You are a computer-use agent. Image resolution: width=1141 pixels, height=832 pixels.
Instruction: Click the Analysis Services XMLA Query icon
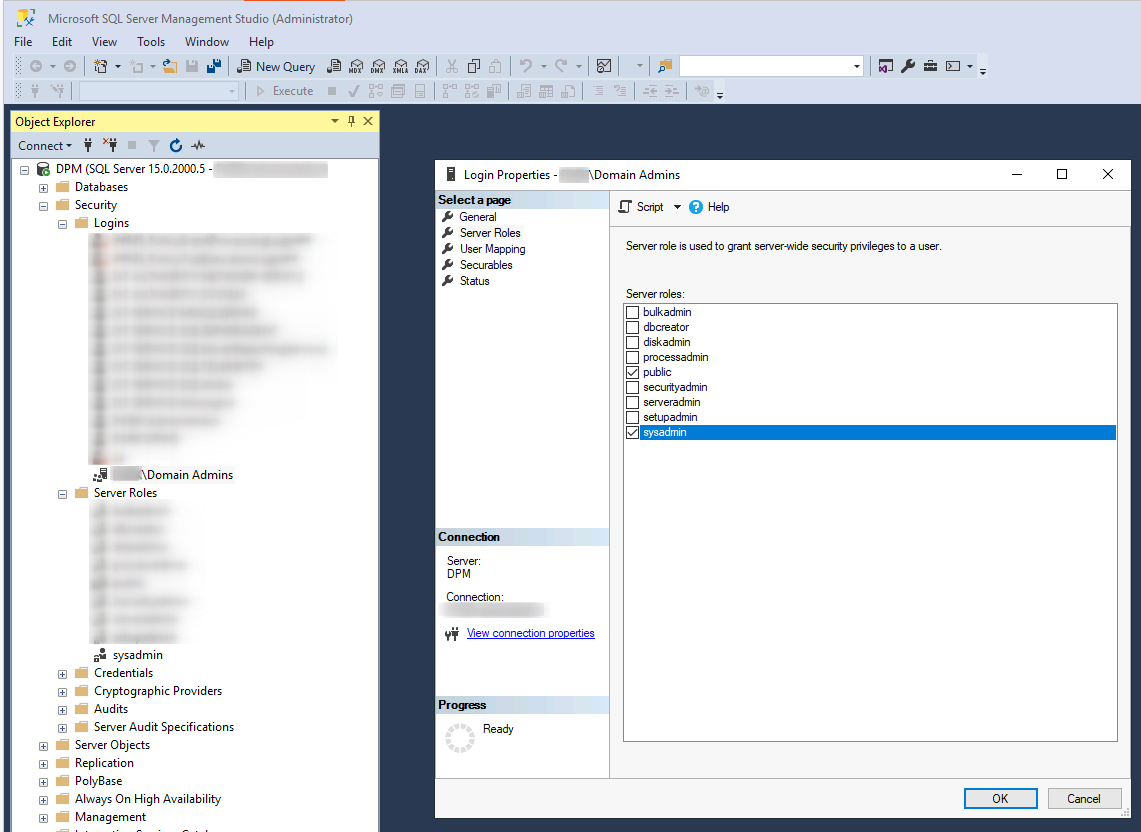400,66
